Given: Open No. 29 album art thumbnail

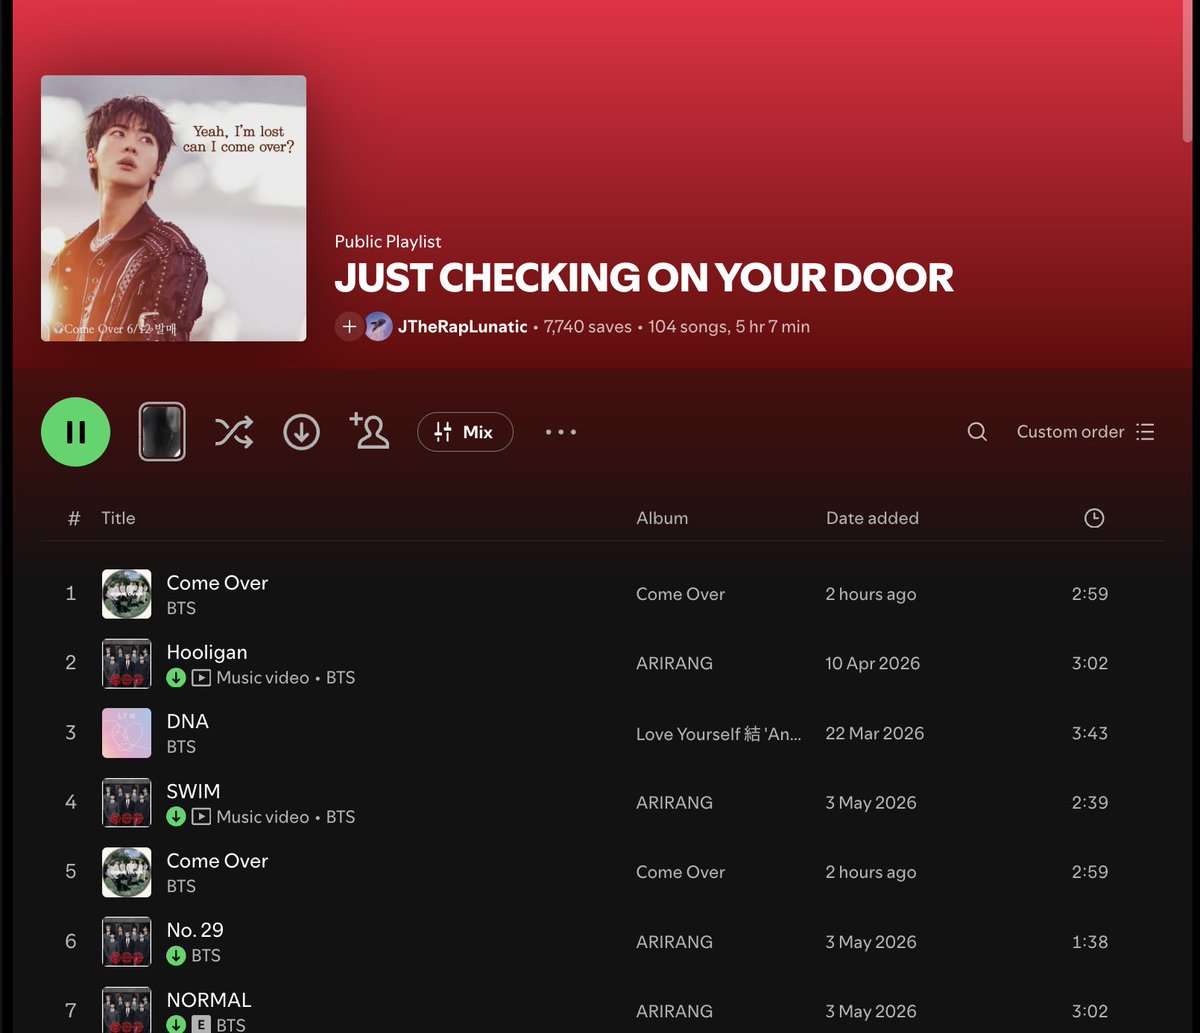Looking at the screenshot, I should (x=127, y=941).
